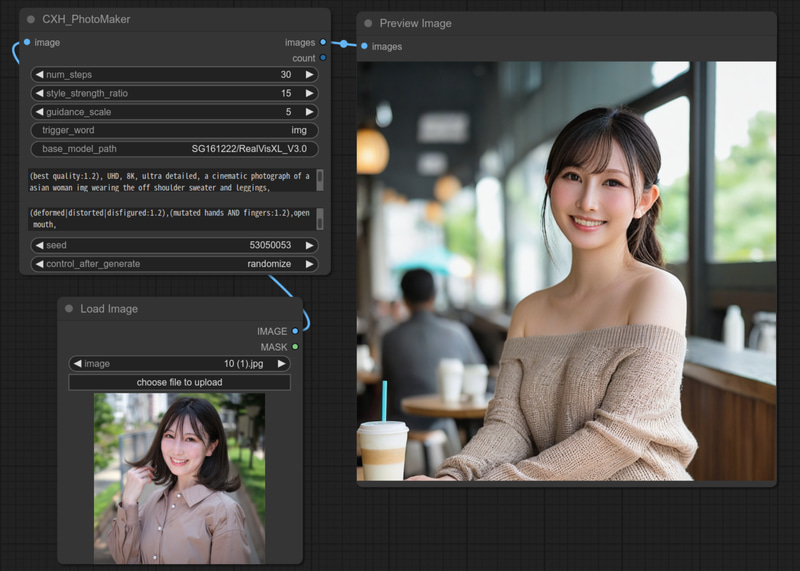This screenshot has width=800, height=571.
Task: Click the generated preview image of the café
Action: (566, 270)
